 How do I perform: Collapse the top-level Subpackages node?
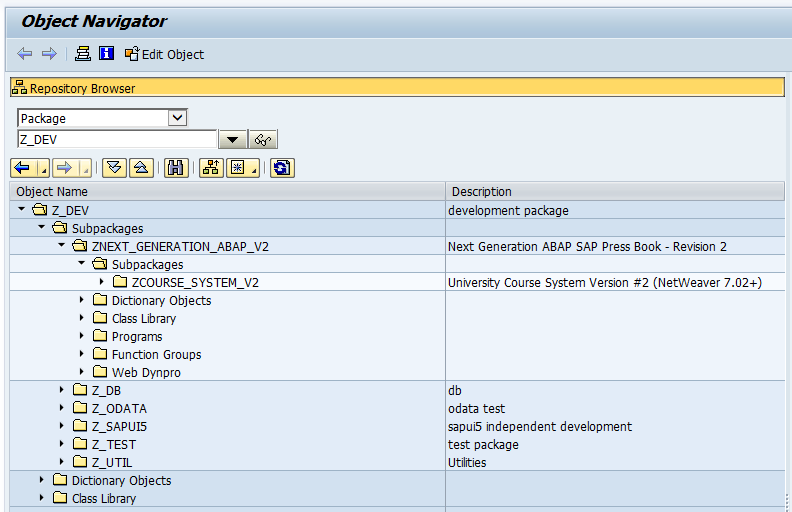41,227
